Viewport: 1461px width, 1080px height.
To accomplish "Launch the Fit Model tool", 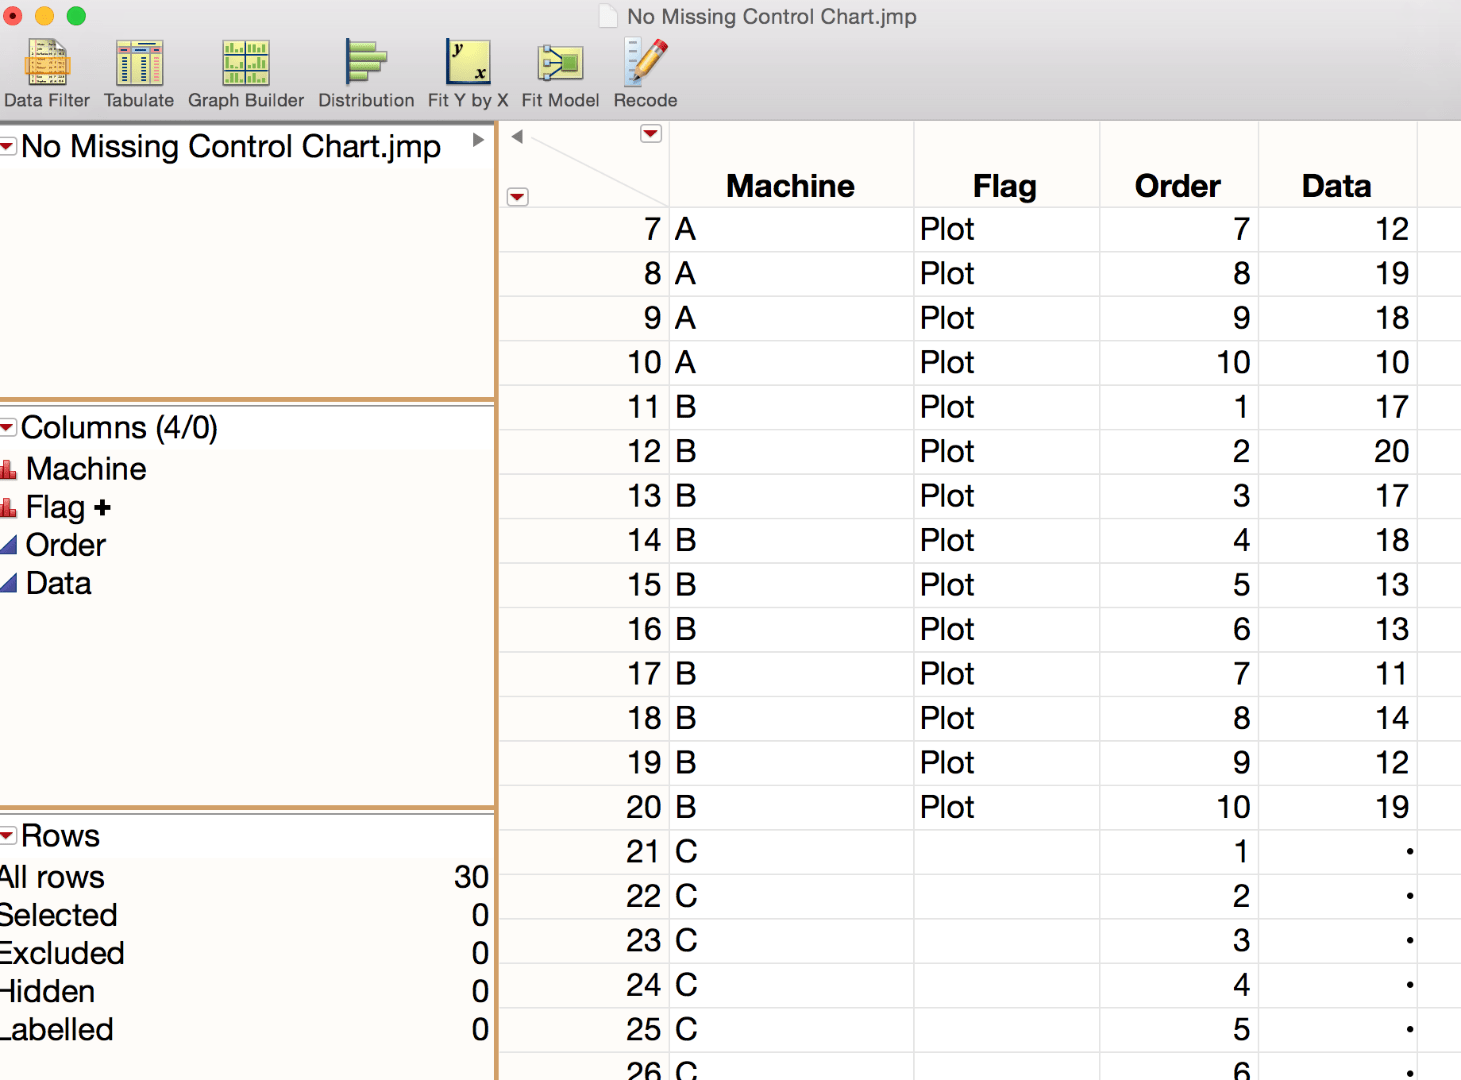I will [x=560, y=73].
